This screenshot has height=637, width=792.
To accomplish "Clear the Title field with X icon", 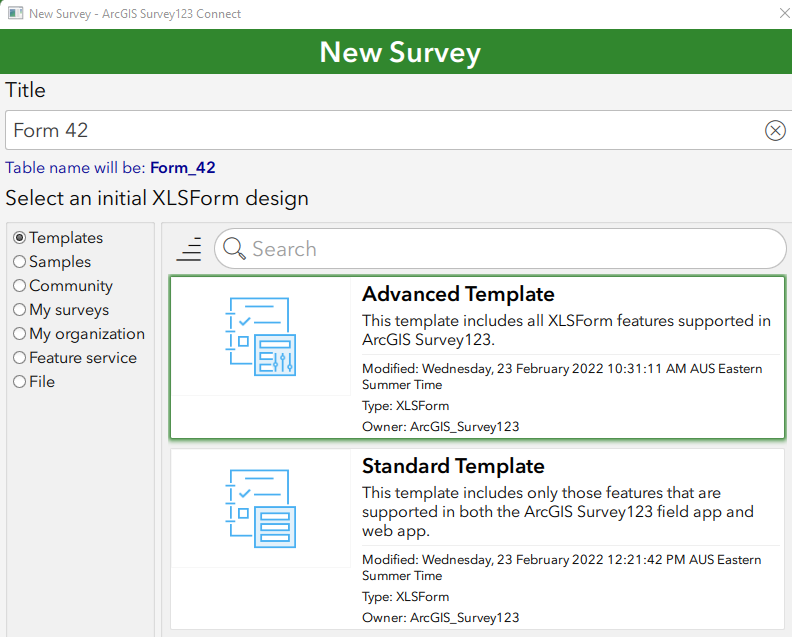I will click(x=775, y=130).
